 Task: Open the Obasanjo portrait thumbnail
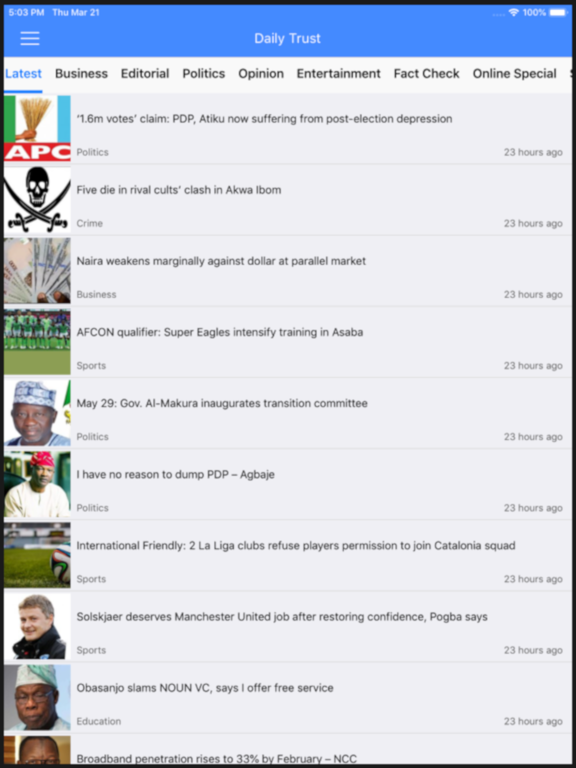37,697
